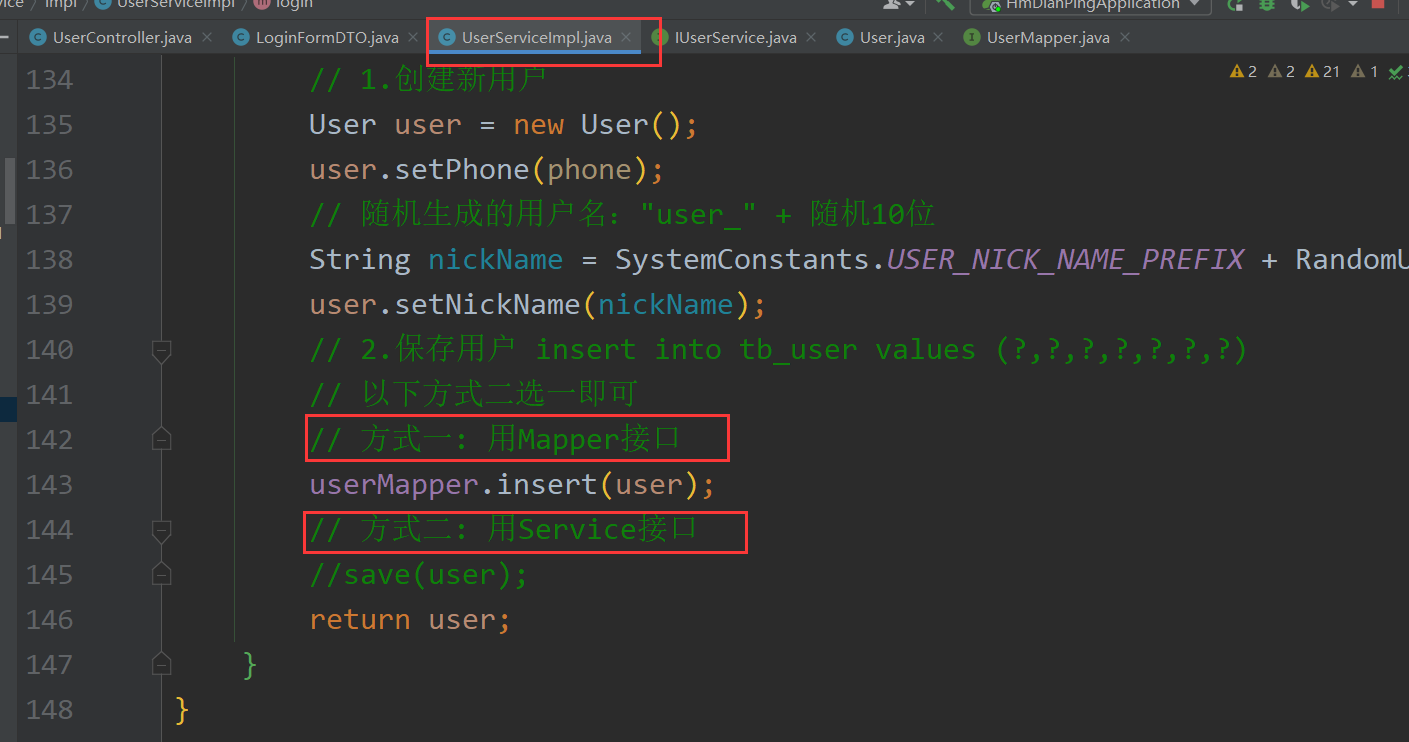Screen dimensions: 1409x742
Task: Click the comment '1.创建新用户'
Action: [x=428, y=80]
